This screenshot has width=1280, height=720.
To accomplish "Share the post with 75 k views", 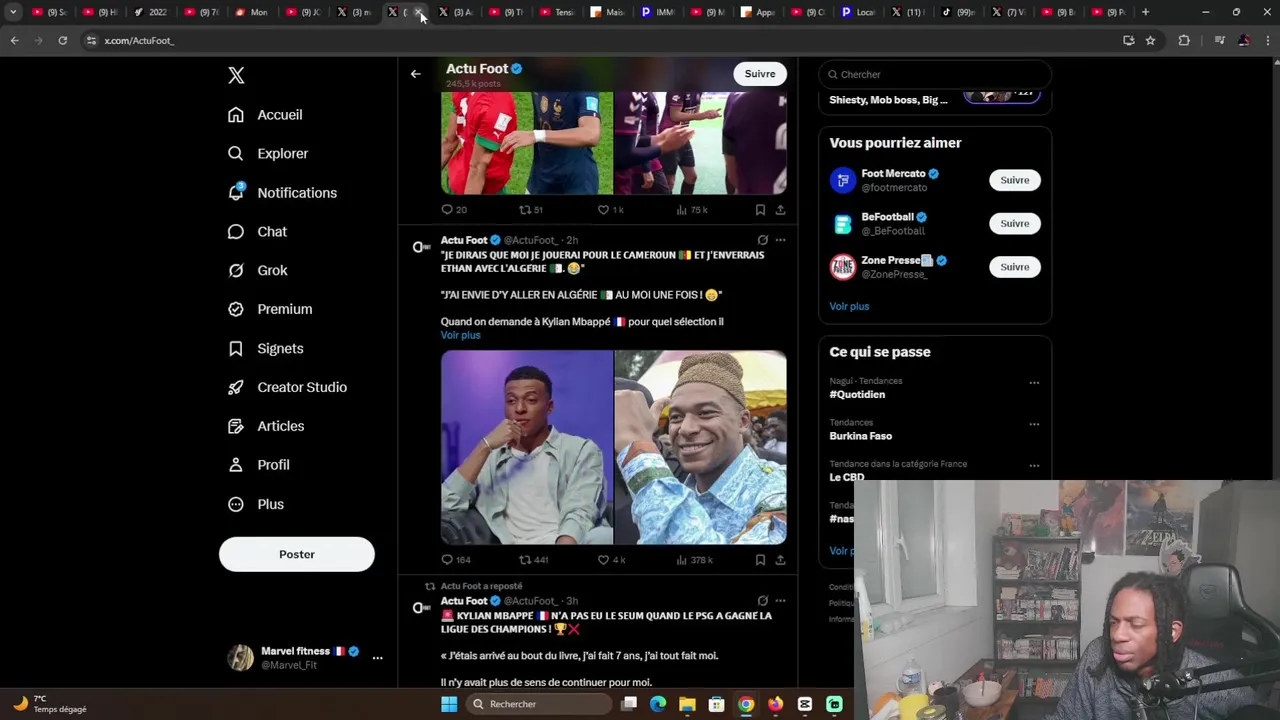I will (780, 210).
